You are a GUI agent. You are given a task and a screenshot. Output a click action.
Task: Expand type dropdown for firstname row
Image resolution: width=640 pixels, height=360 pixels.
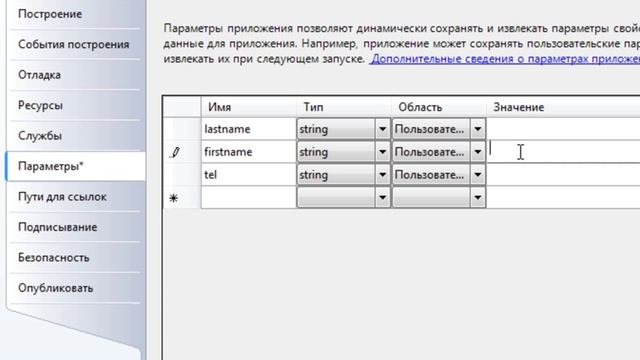(382, 152)
